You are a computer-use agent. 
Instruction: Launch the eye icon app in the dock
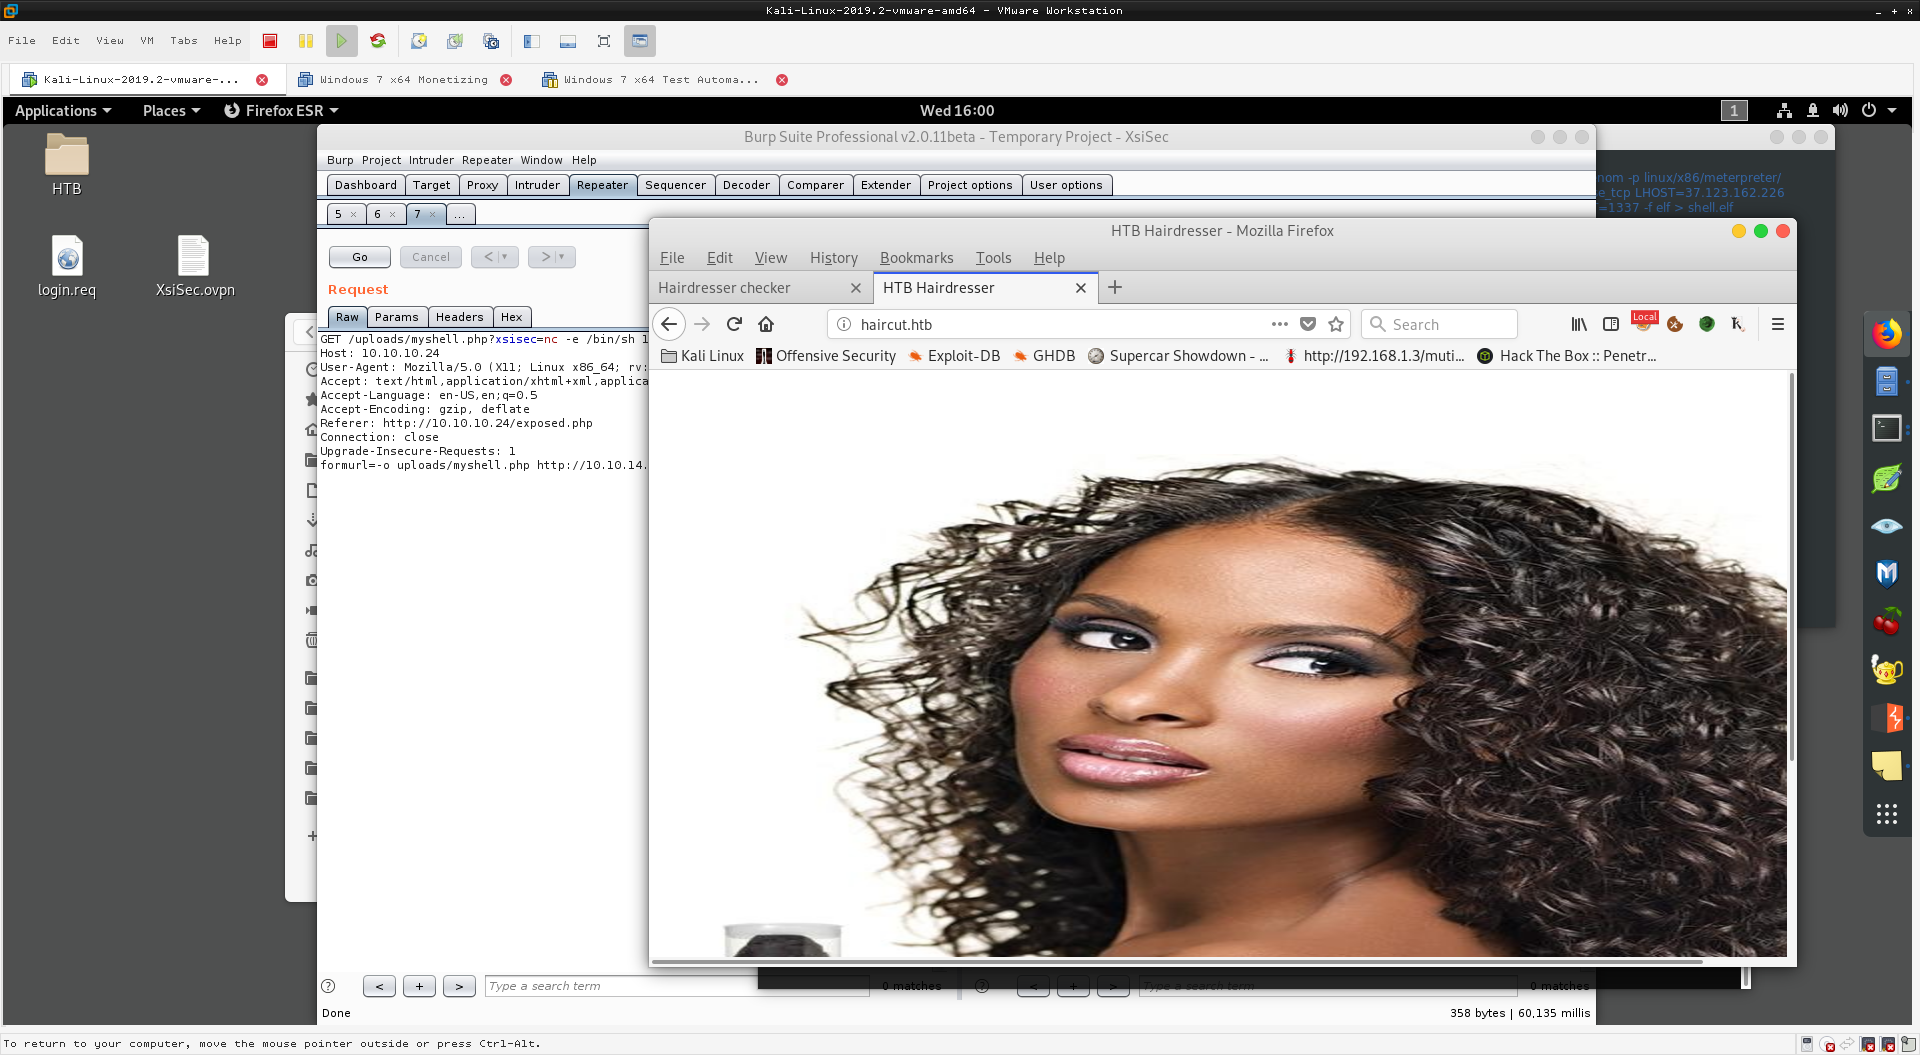click(x=1887, y=526)
